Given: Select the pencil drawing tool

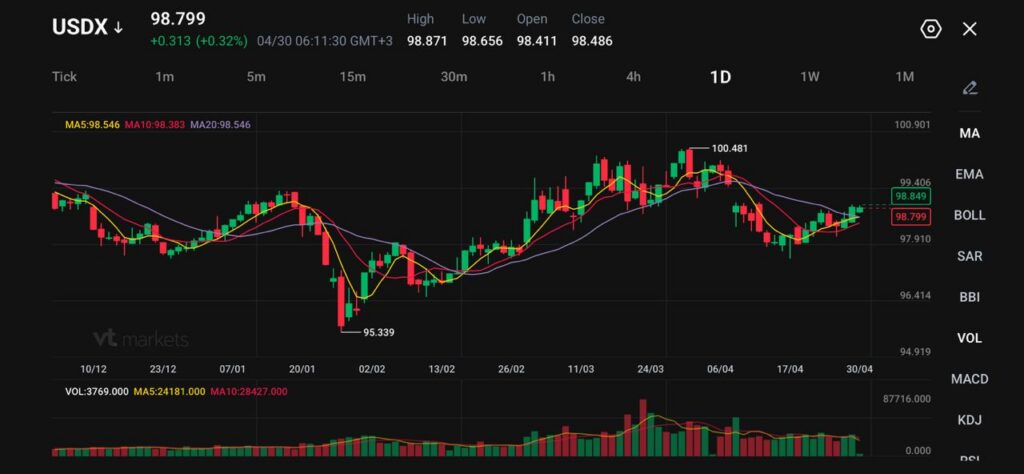Looking at the screenshot, I should tap(969, 88).
